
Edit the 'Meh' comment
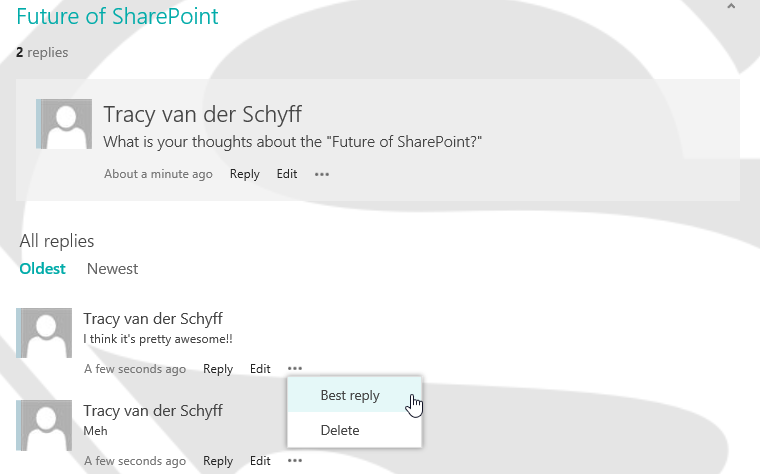(260, 461)
